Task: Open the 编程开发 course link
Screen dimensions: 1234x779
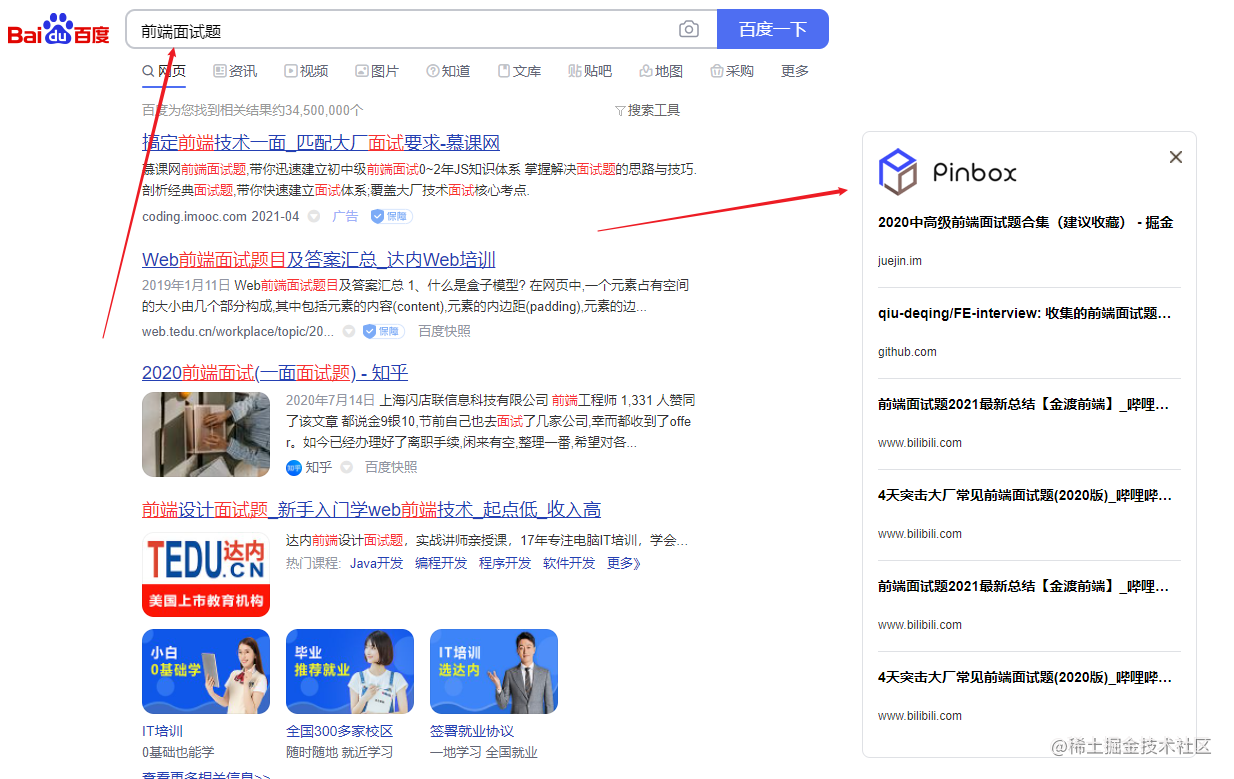Action: pyautogui.click(x=441, y=563)
